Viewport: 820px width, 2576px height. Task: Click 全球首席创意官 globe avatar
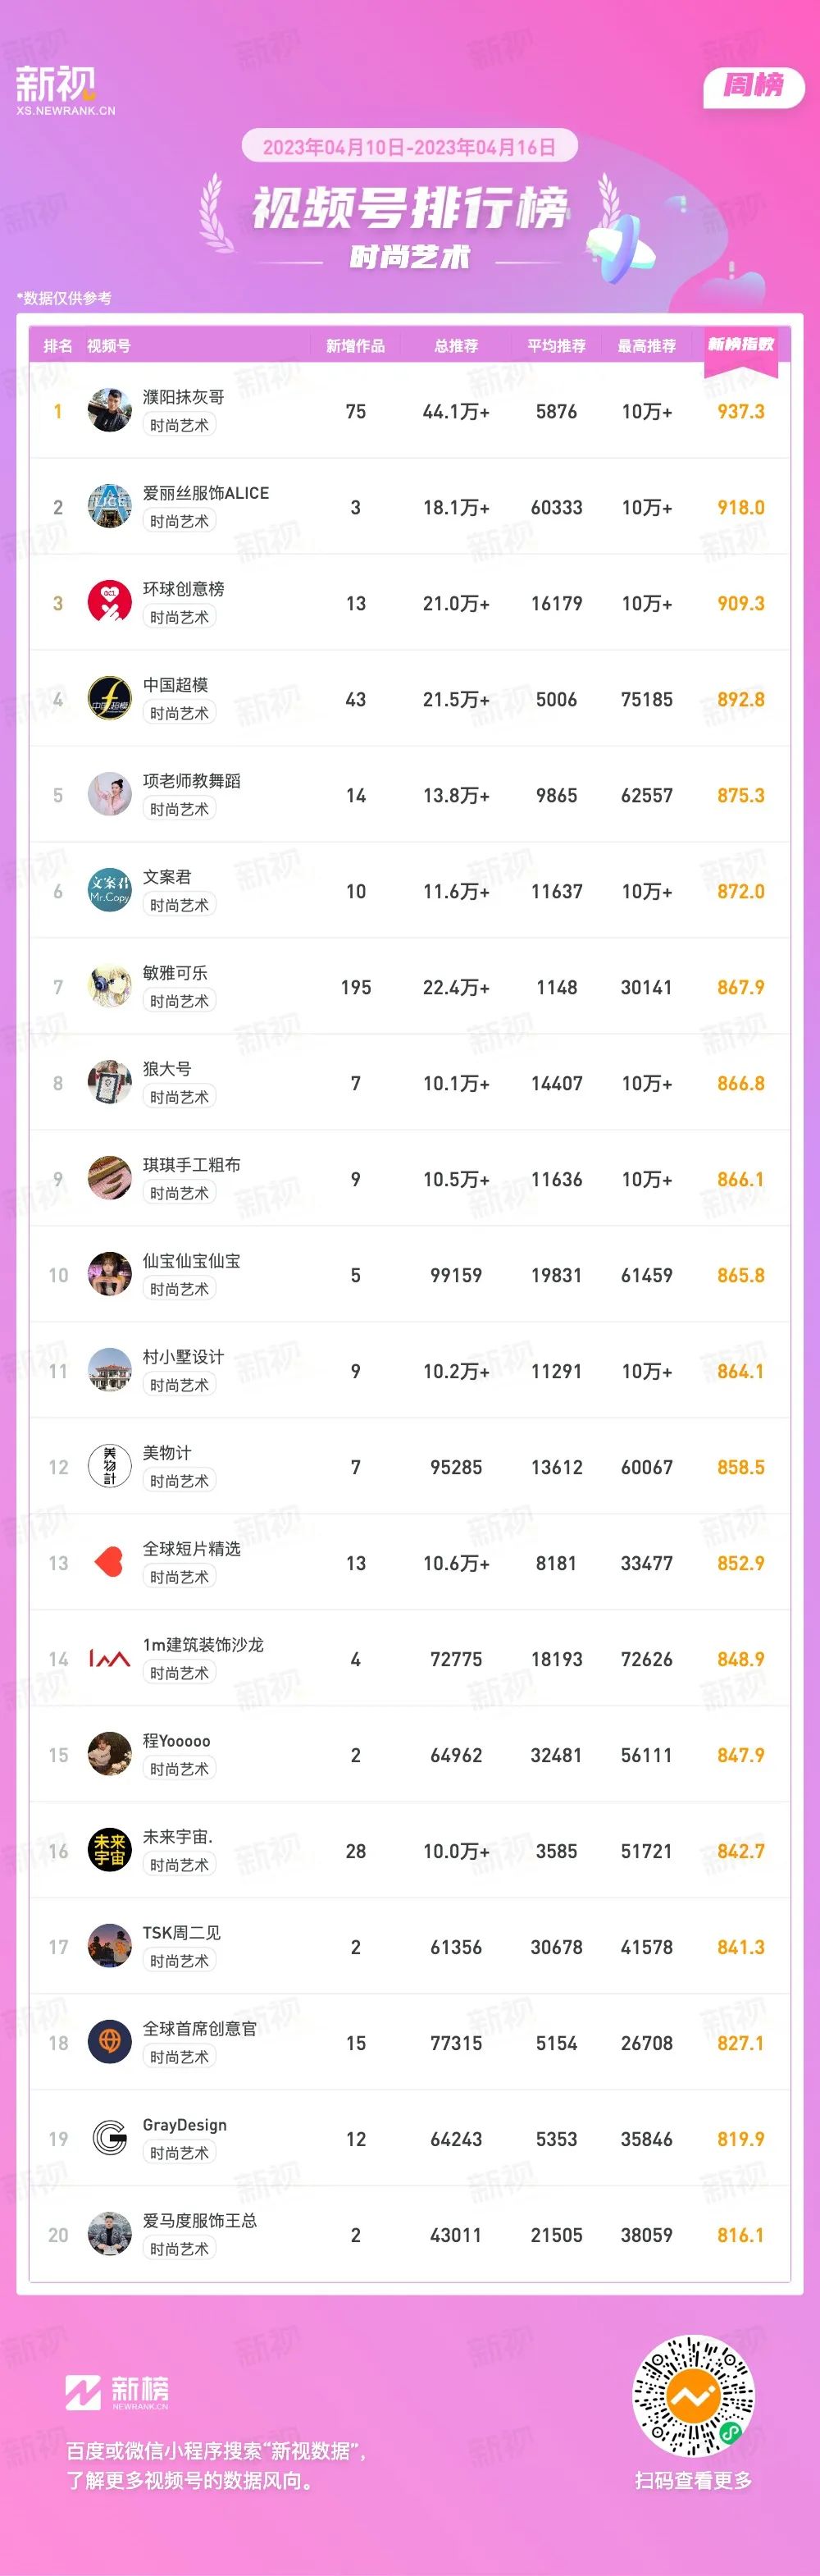[x=110, y=2042]
